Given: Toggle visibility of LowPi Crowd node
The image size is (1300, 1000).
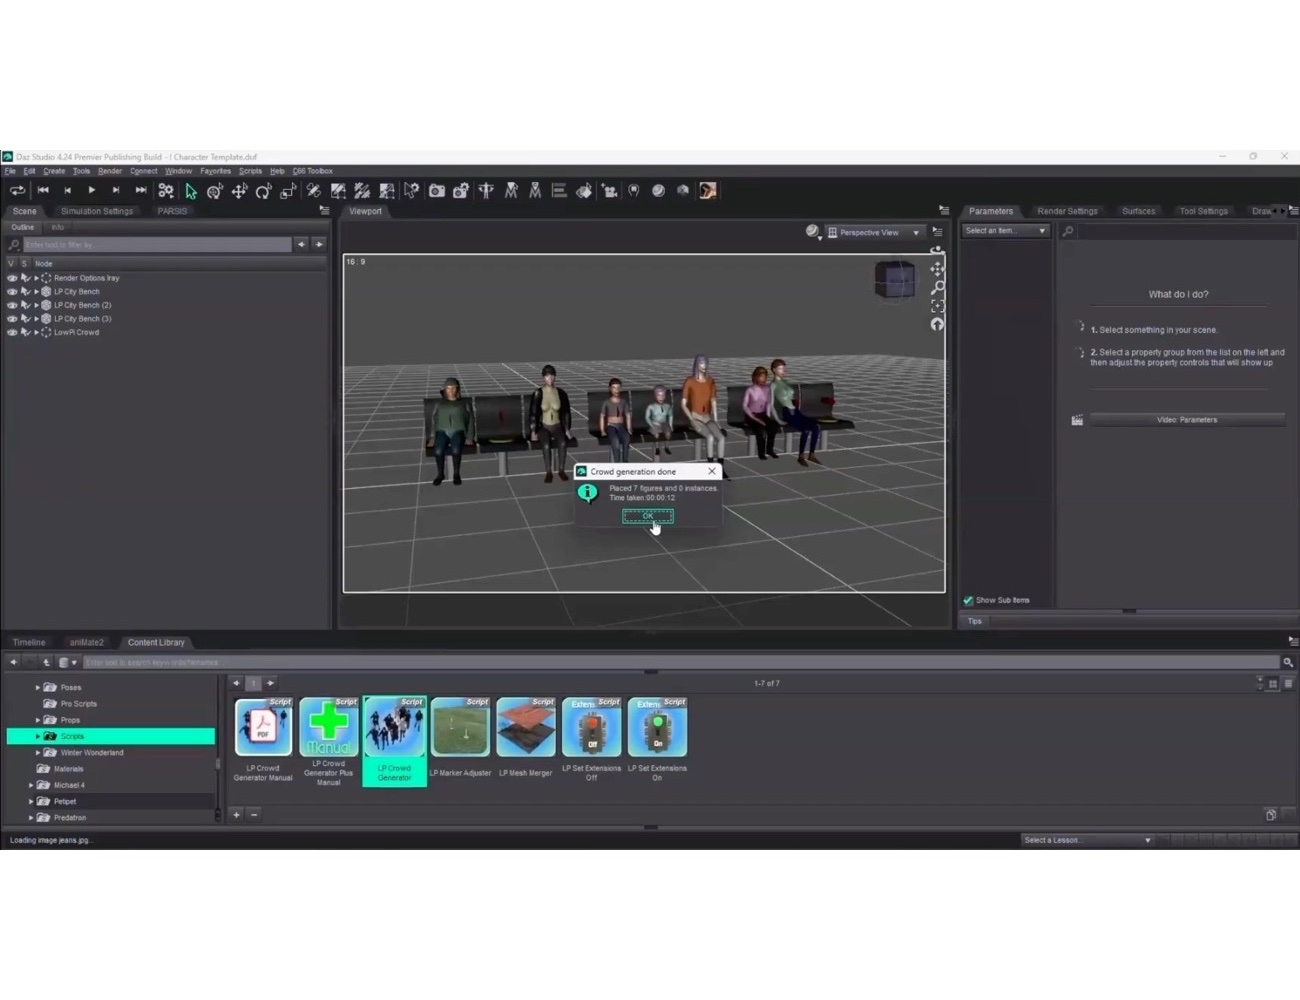Looking at the screenshot, I should click(x=11, y=332).
